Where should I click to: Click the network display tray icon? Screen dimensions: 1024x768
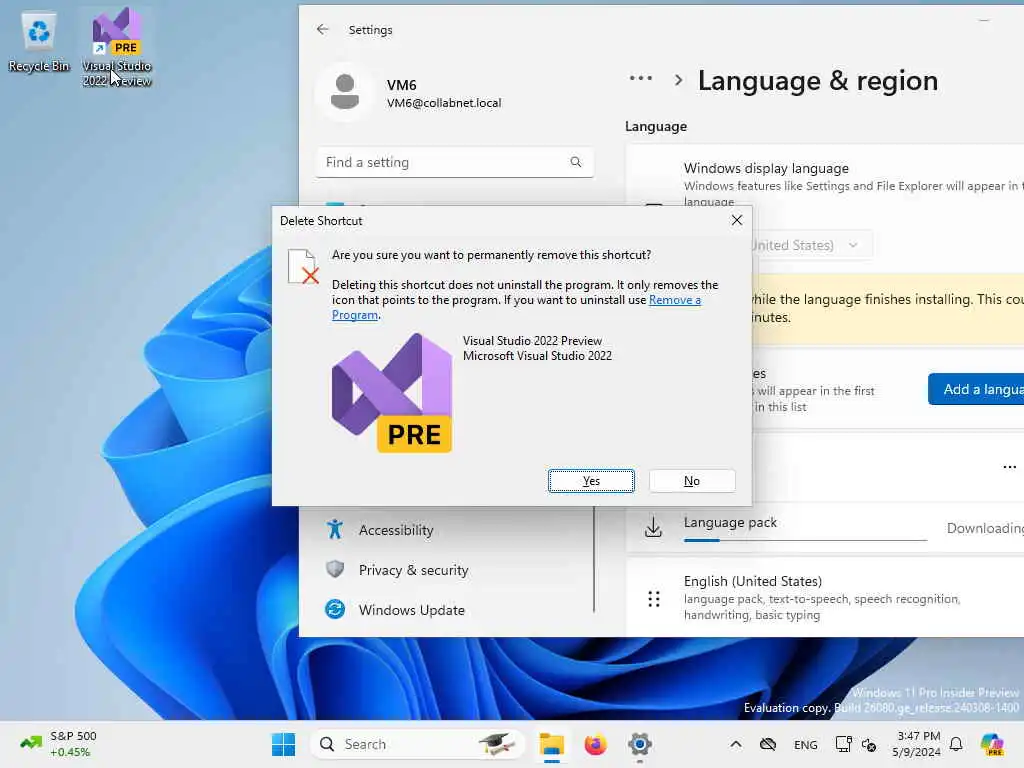click(843, 744)
